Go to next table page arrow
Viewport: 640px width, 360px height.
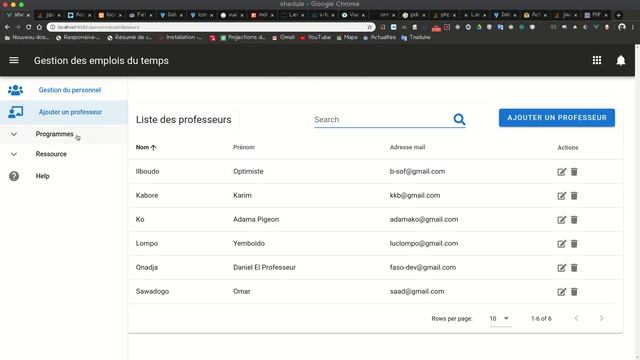tap(601, 318)
